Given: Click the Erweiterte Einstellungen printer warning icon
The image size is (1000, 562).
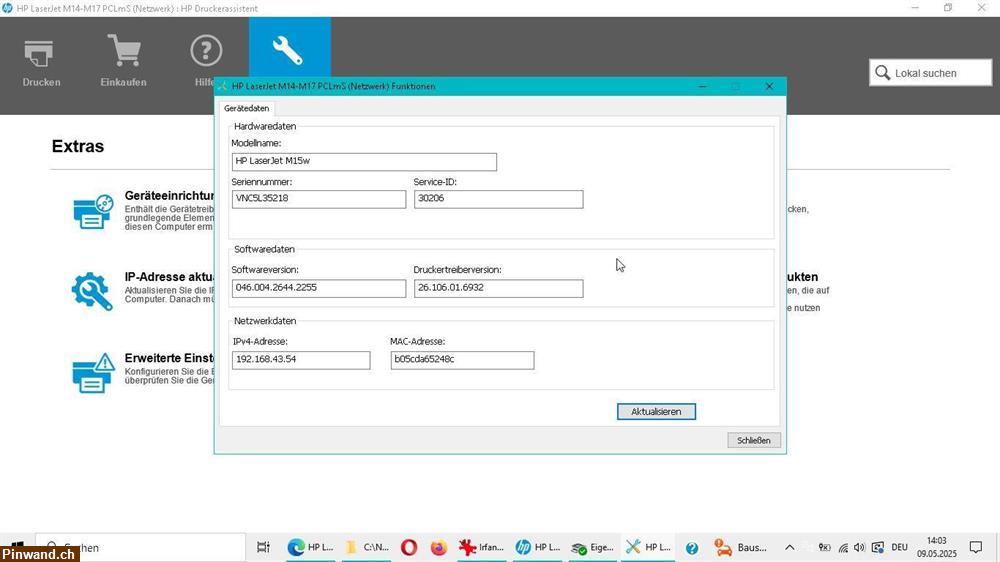Looking at the screenshot, I should pos(92,373).
